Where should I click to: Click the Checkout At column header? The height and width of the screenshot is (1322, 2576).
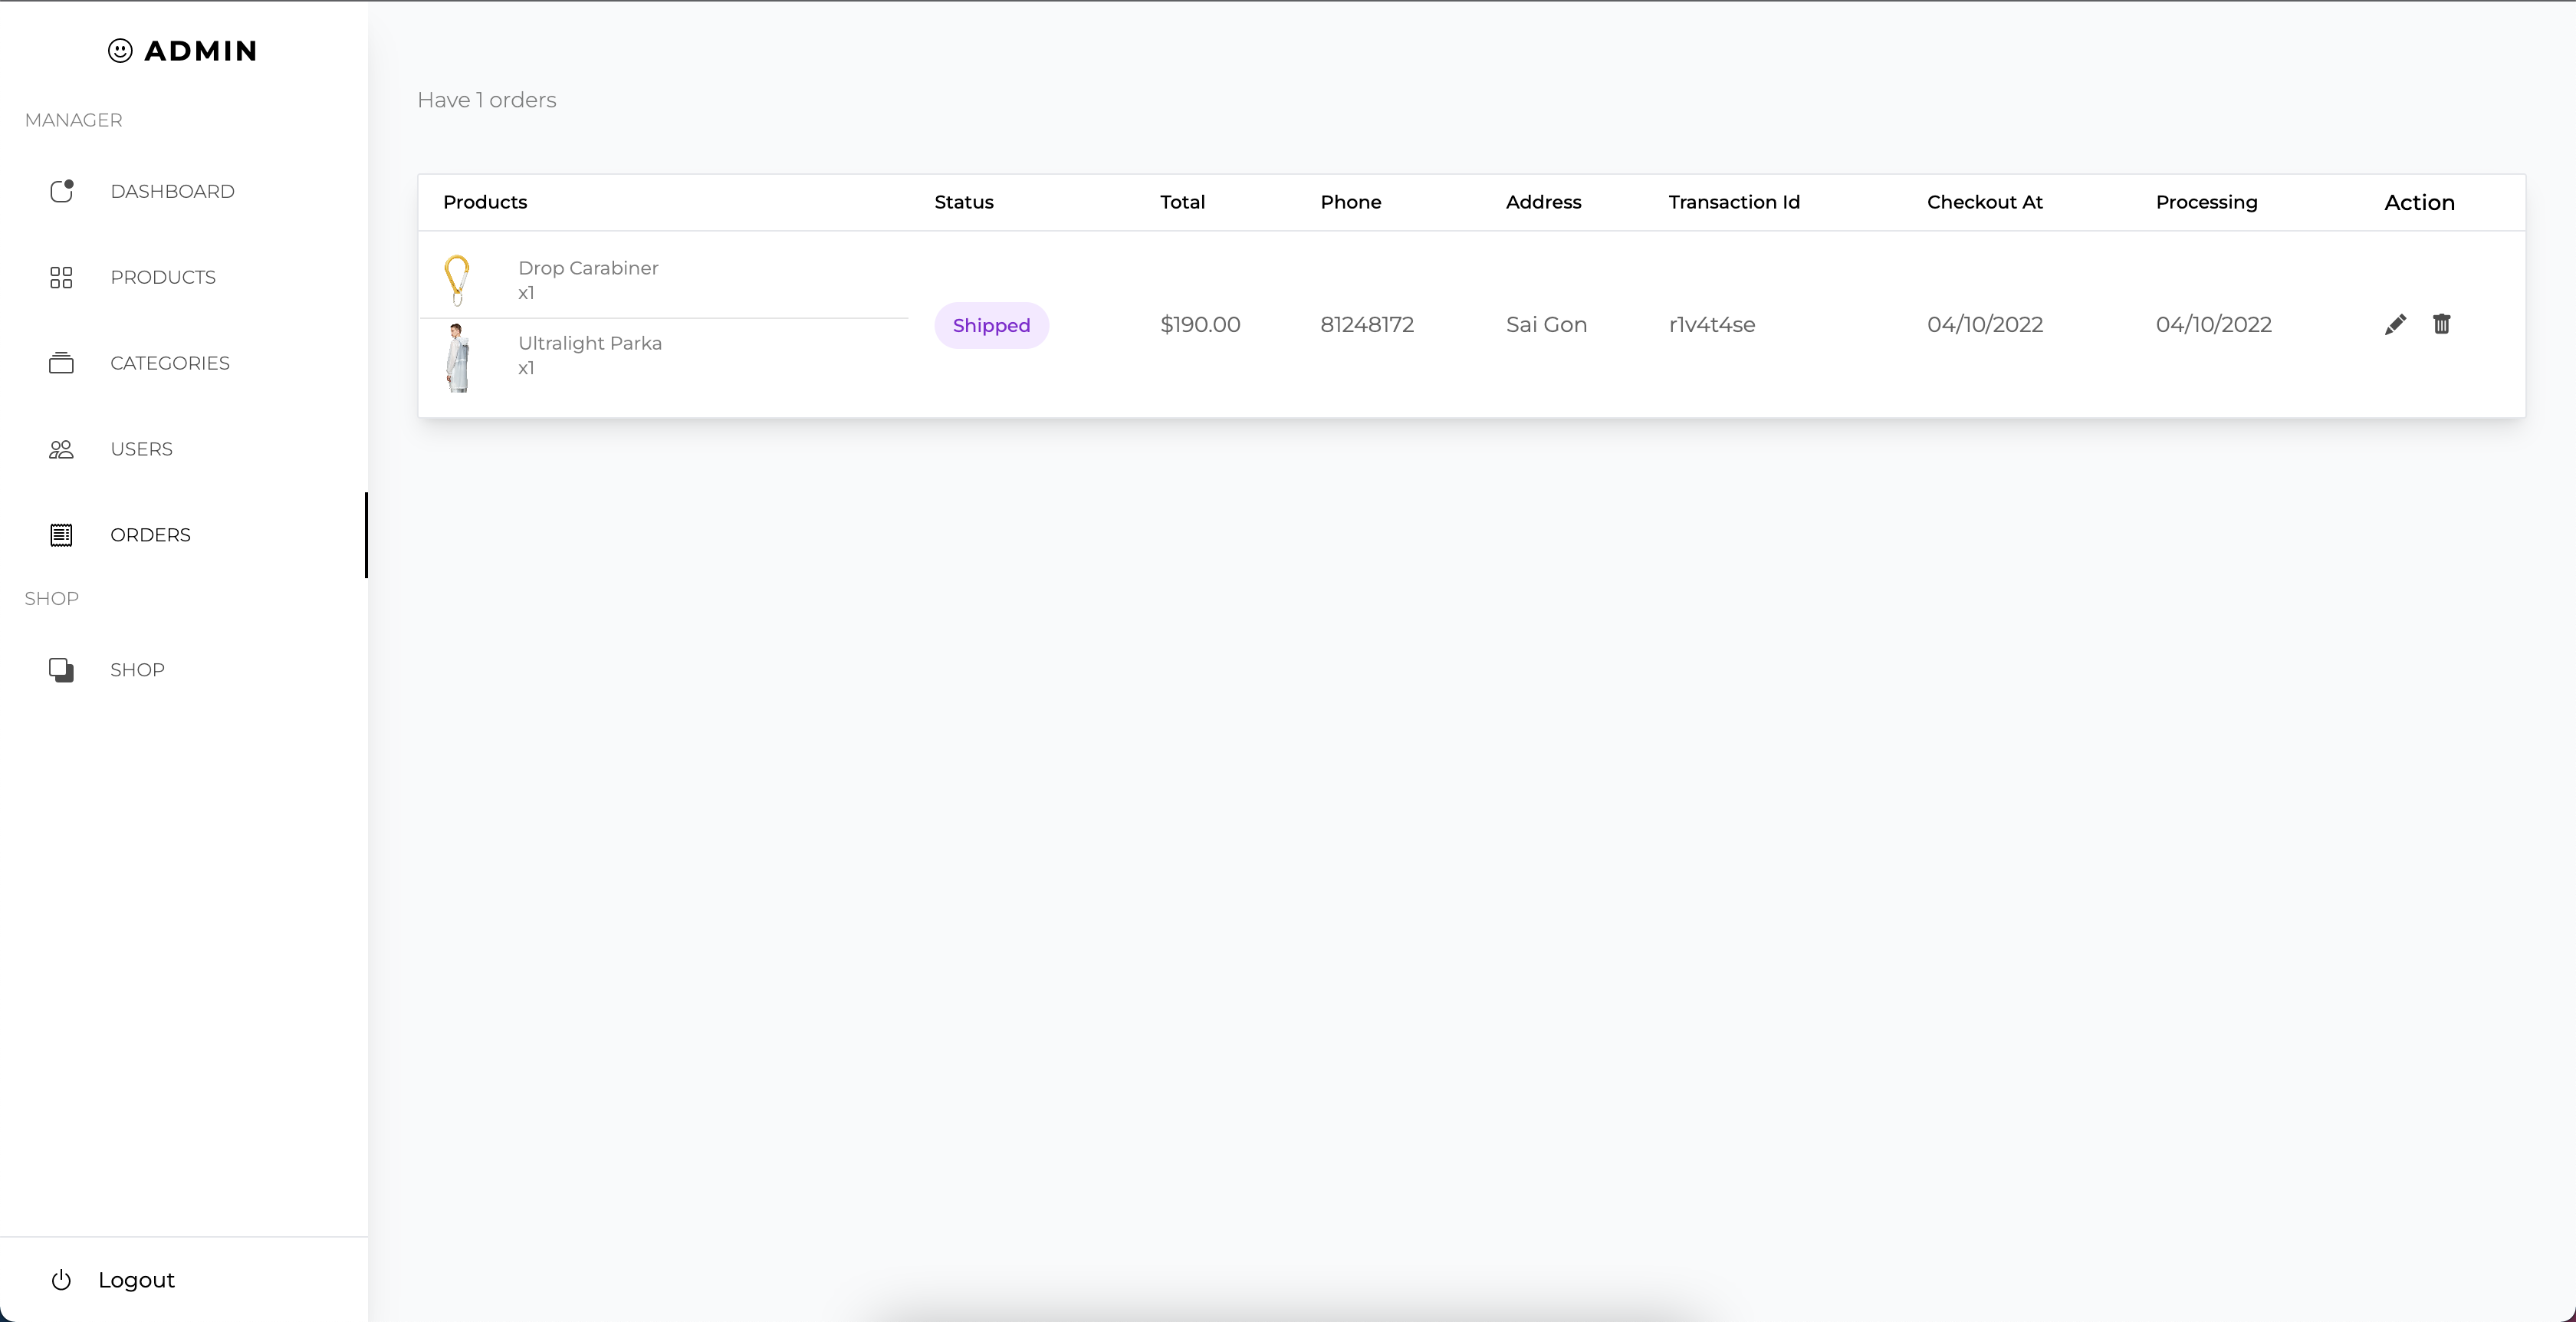[1984, 202]
